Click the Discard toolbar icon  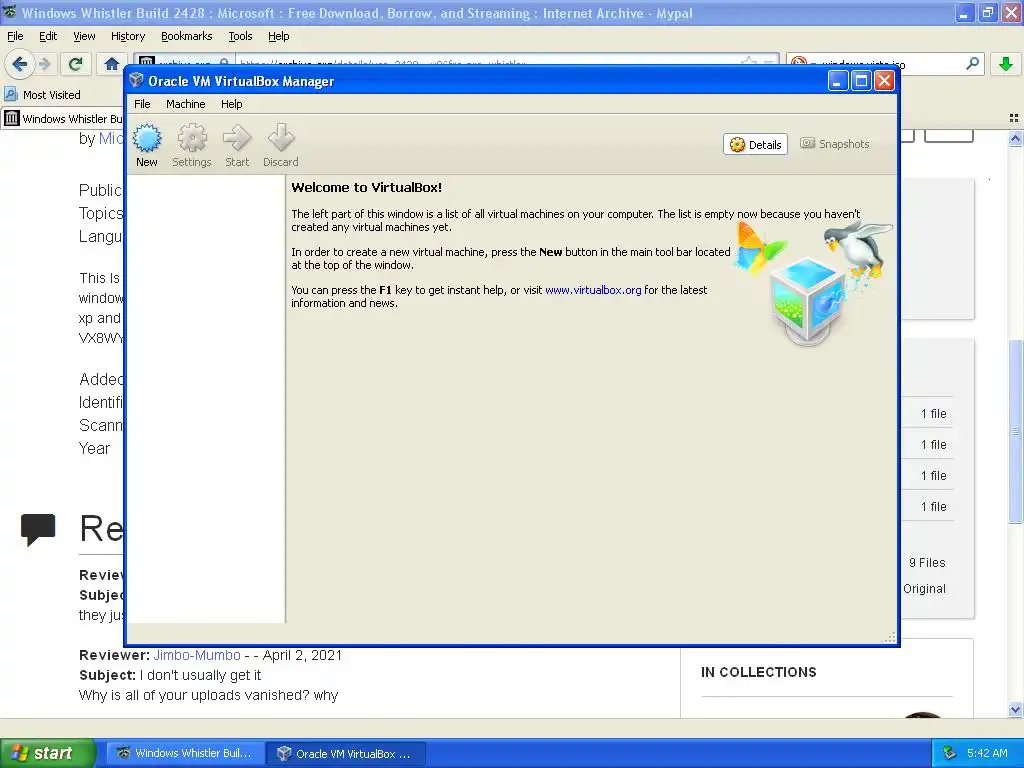[x=281, y=146]
